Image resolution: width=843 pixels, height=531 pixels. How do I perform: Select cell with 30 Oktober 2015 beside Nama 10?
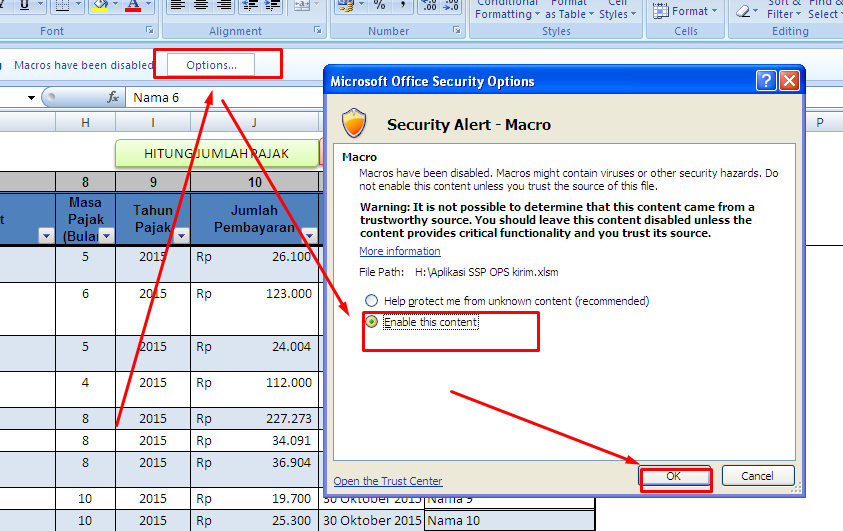pyautogui.click(x=372, y=520)
